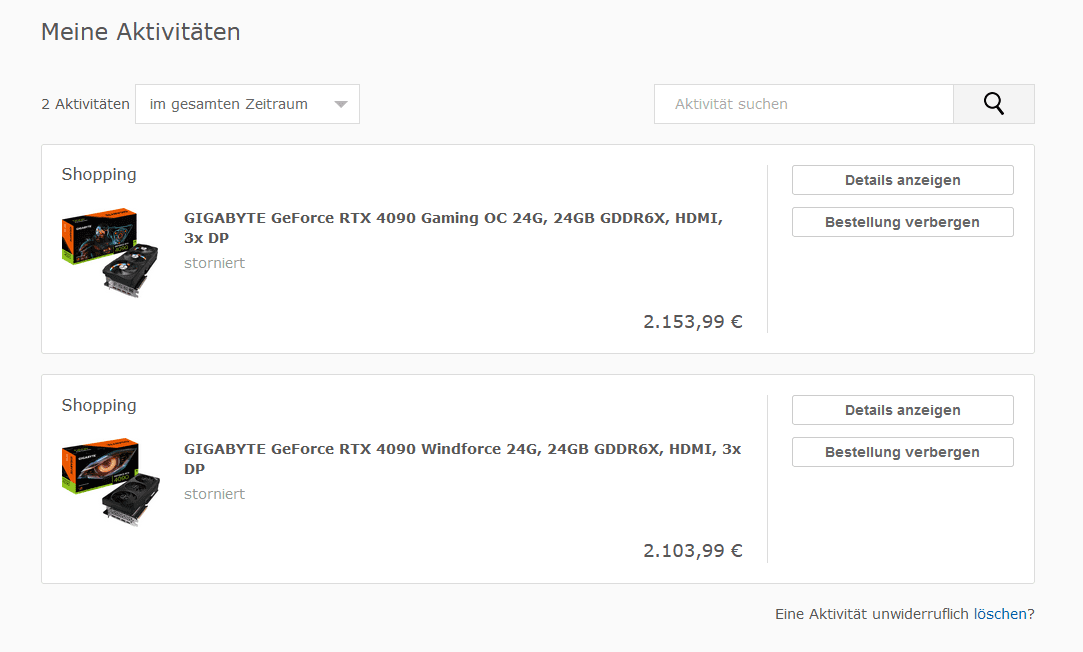
Task: Click the 2.153,99 € price
Action: coord(692,321)
